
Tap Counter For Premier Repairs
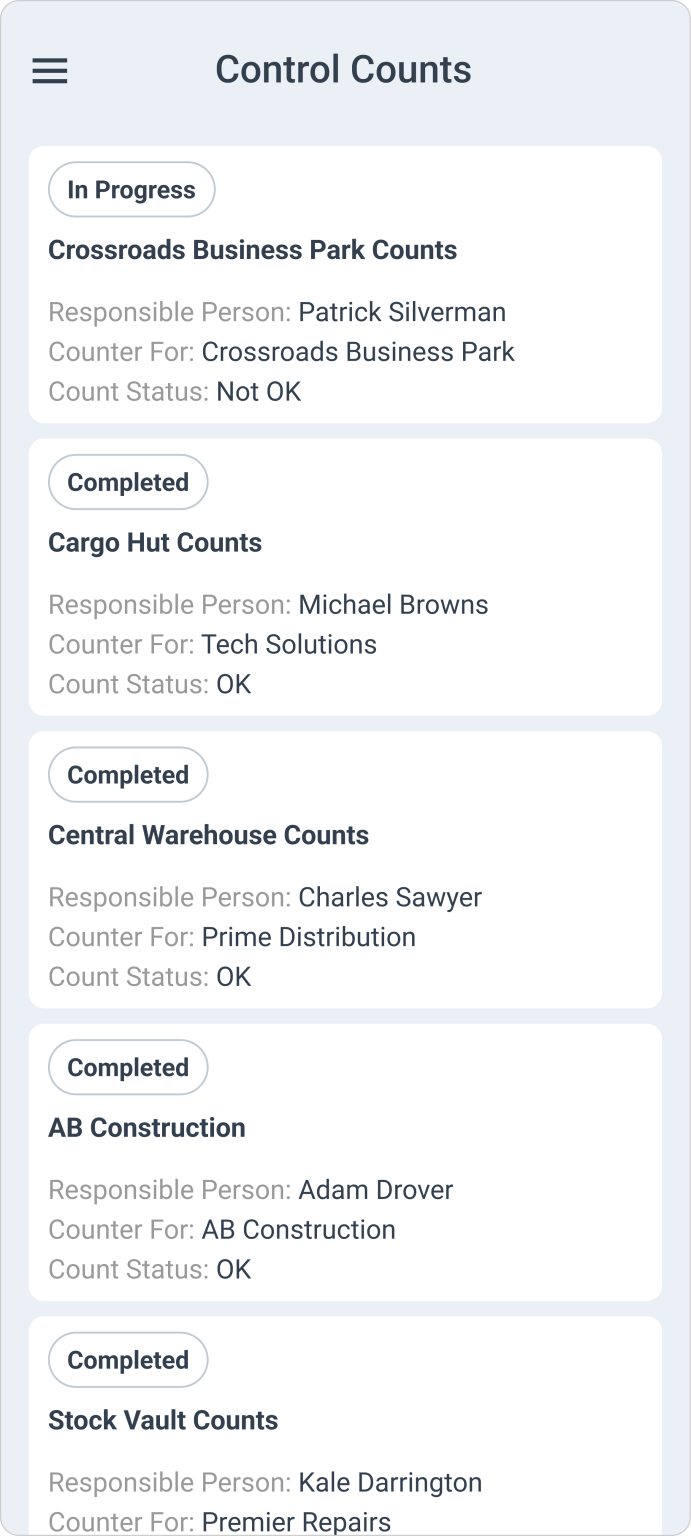point(296,1522)
